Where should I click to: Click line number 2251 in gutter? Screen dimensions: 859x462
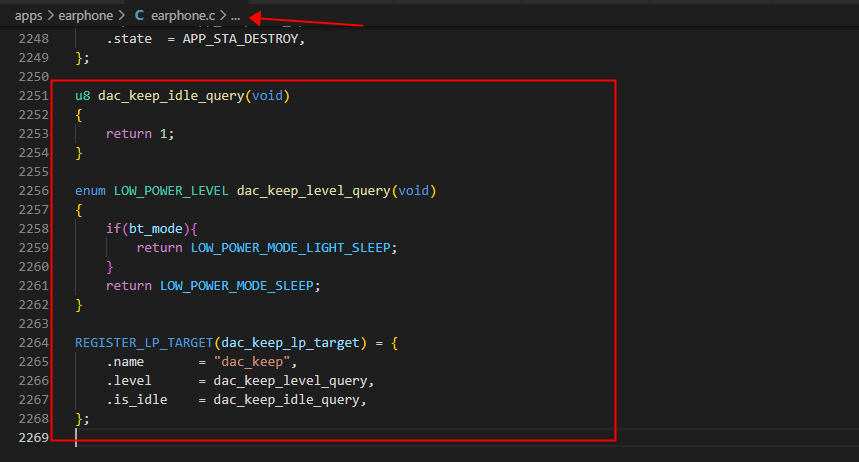[33, 96]
